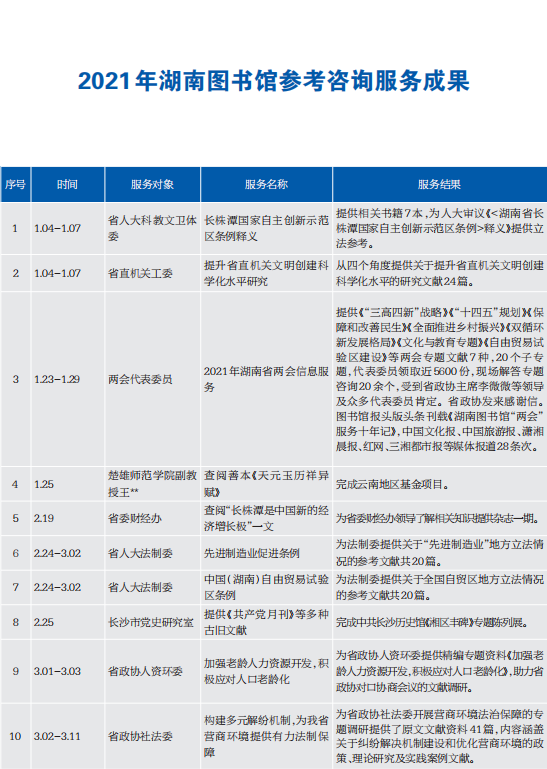Select the 服务结果 column header
547x769 pixels.
point(440,184)
